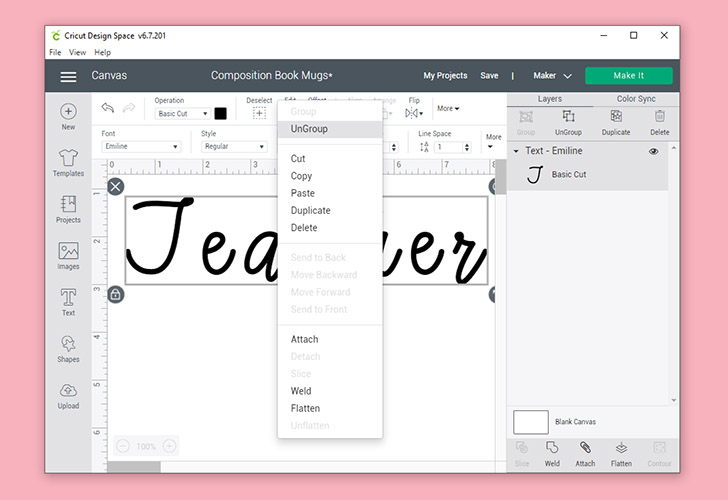Screen dimensions: 728x500
Task: Click the Flatten icon at panel bottom
Action: (621, 448)
